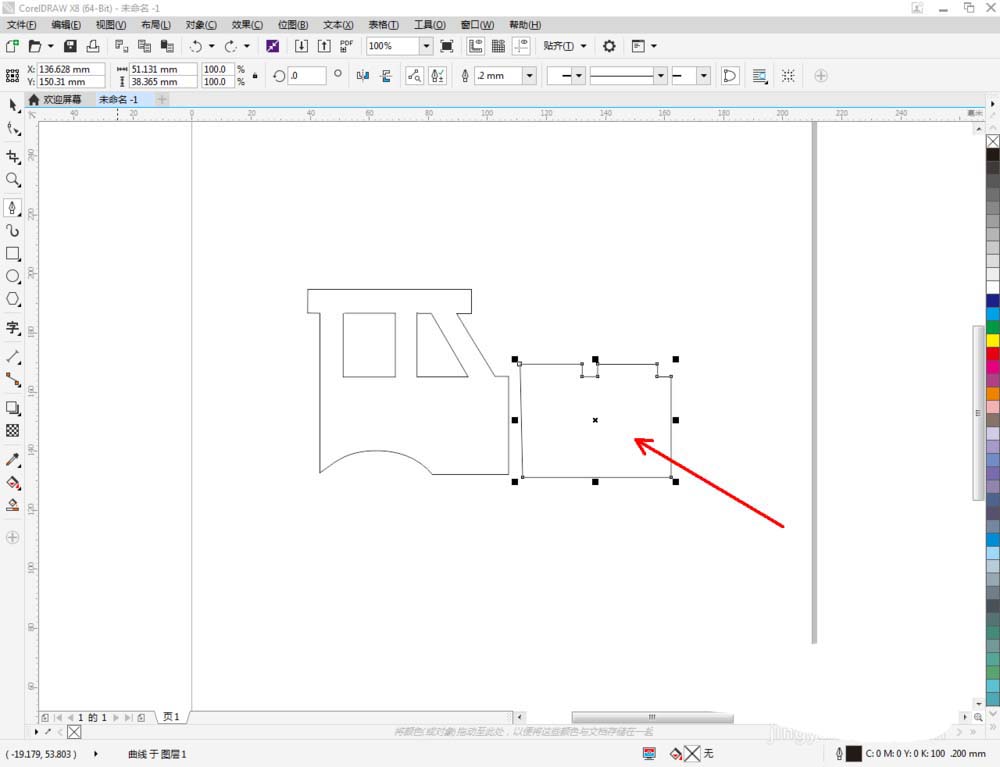
Task: Select the Connector tool
Action: pos(13,379)
